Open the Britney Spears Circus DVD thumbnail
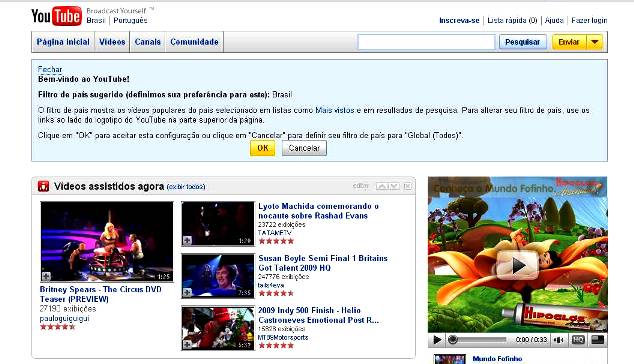Viewport: 634px width, 364px height. pos(107,241)
